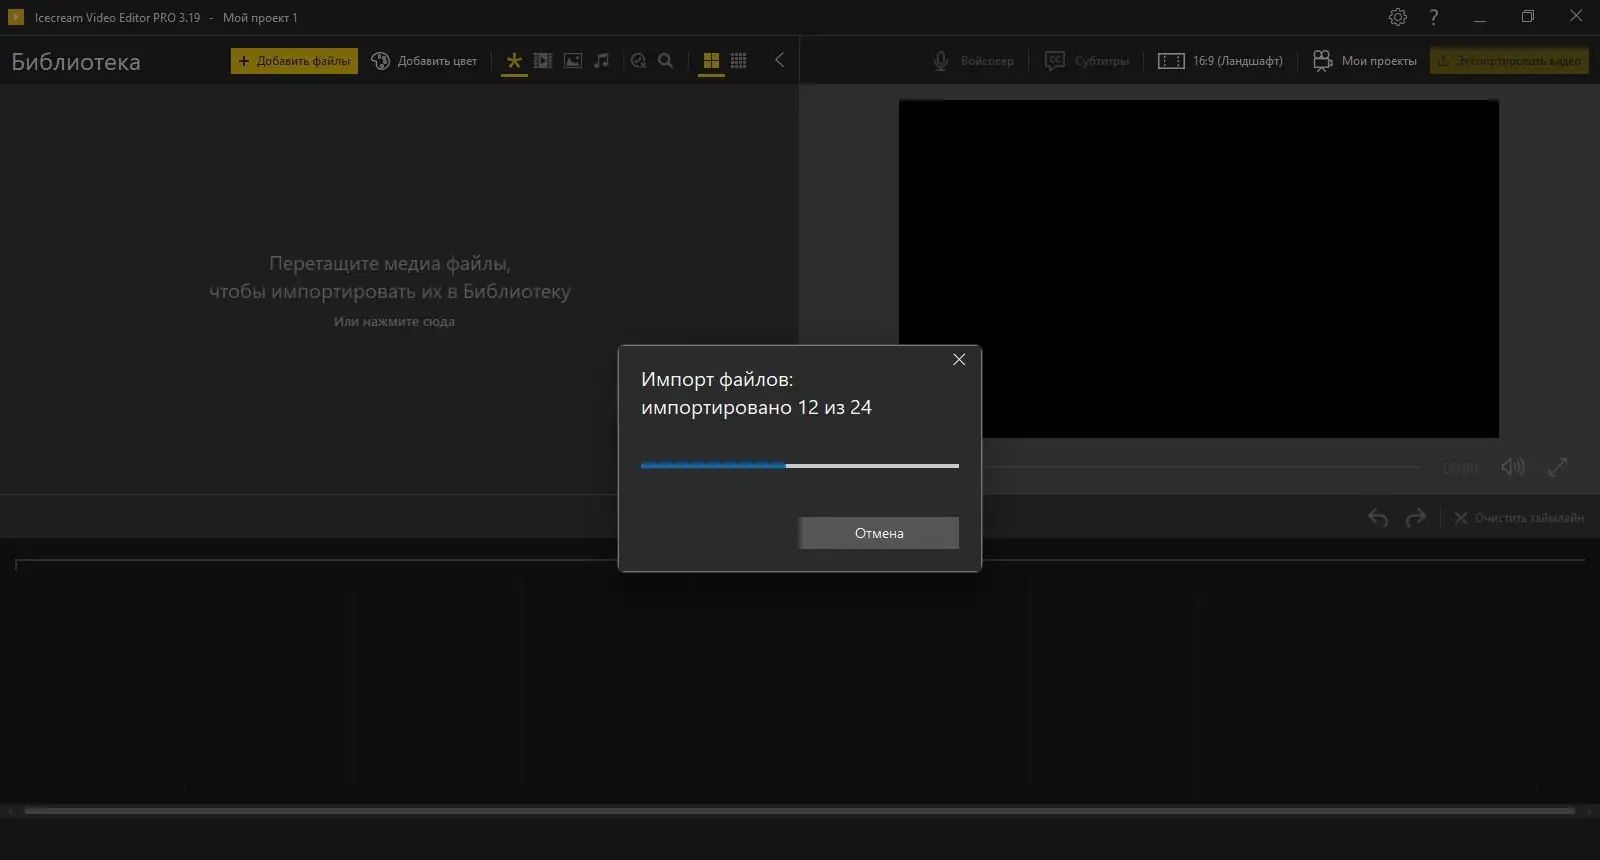
Task: Click the "Библиотека" panel heading
Action: [76, 62]
